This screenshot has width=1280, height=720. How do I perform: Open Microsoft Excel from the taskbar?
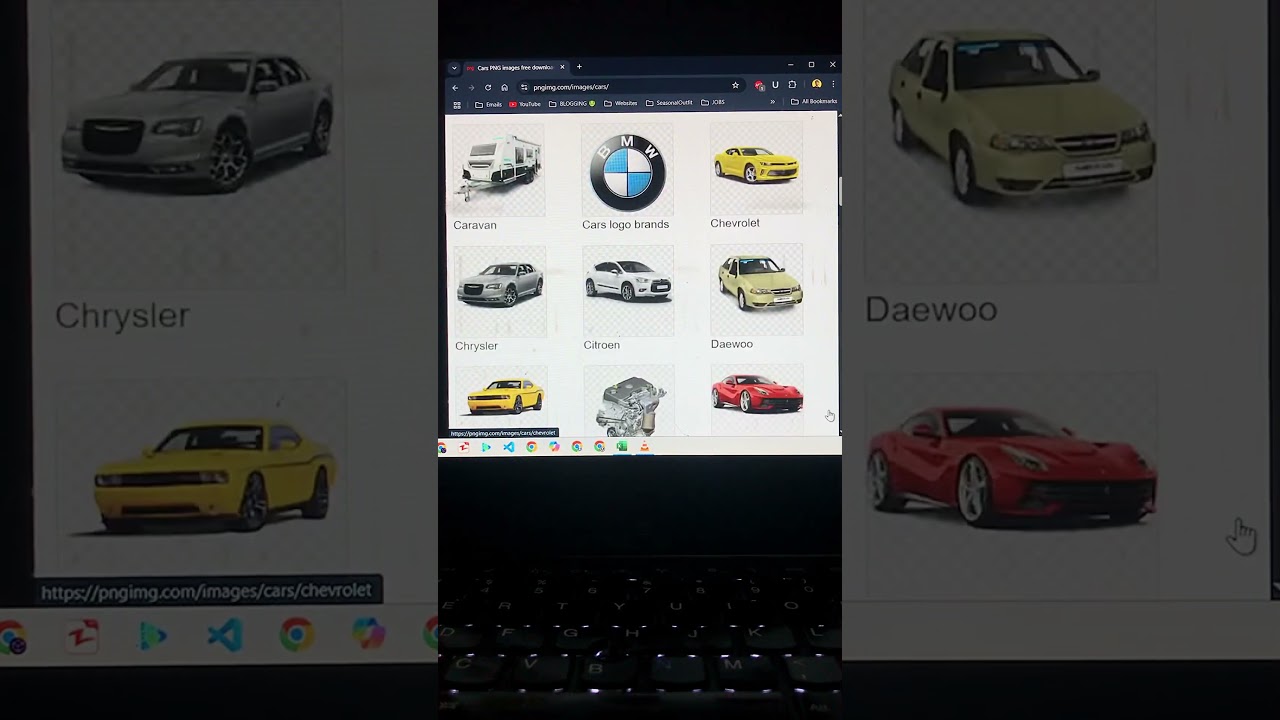622,447
